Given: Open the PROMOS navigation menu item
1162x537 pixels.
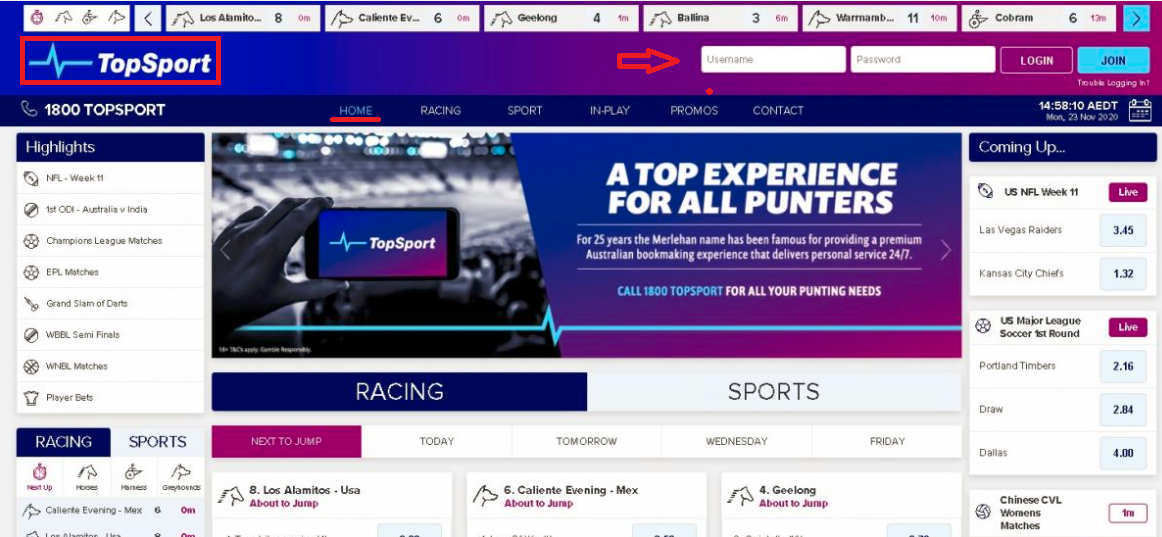Looking at the screenshot, I should coord(694,110).
